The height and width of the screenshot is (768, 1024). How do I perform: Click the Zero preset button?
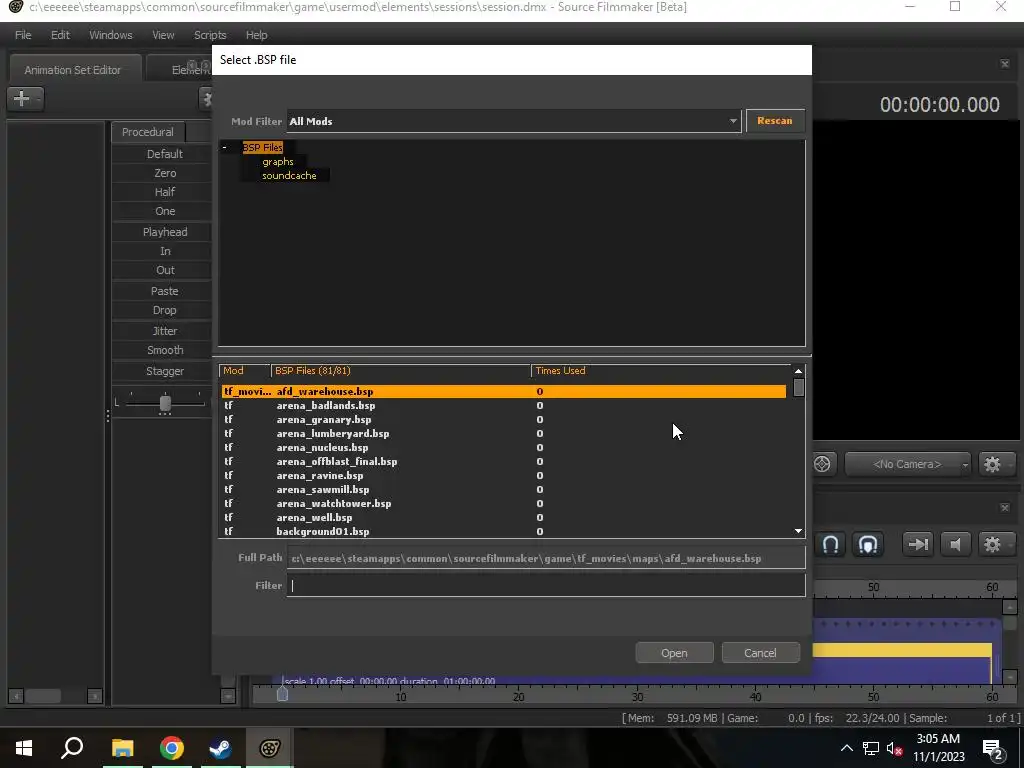tap(165, 173)
